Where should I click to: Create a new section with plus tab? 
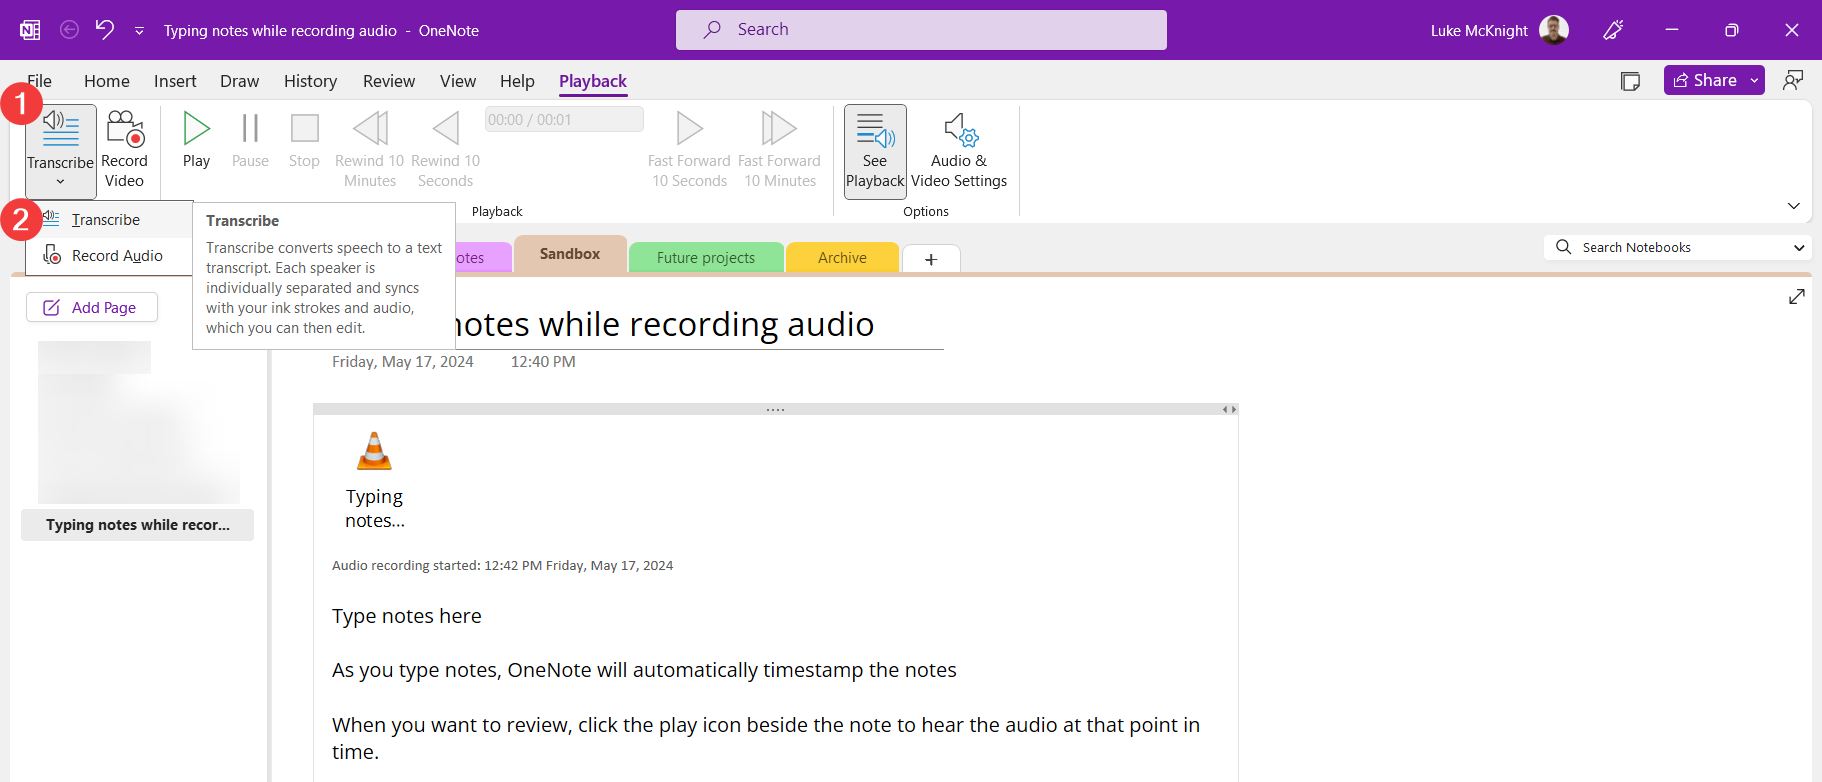tap(931, 259)
